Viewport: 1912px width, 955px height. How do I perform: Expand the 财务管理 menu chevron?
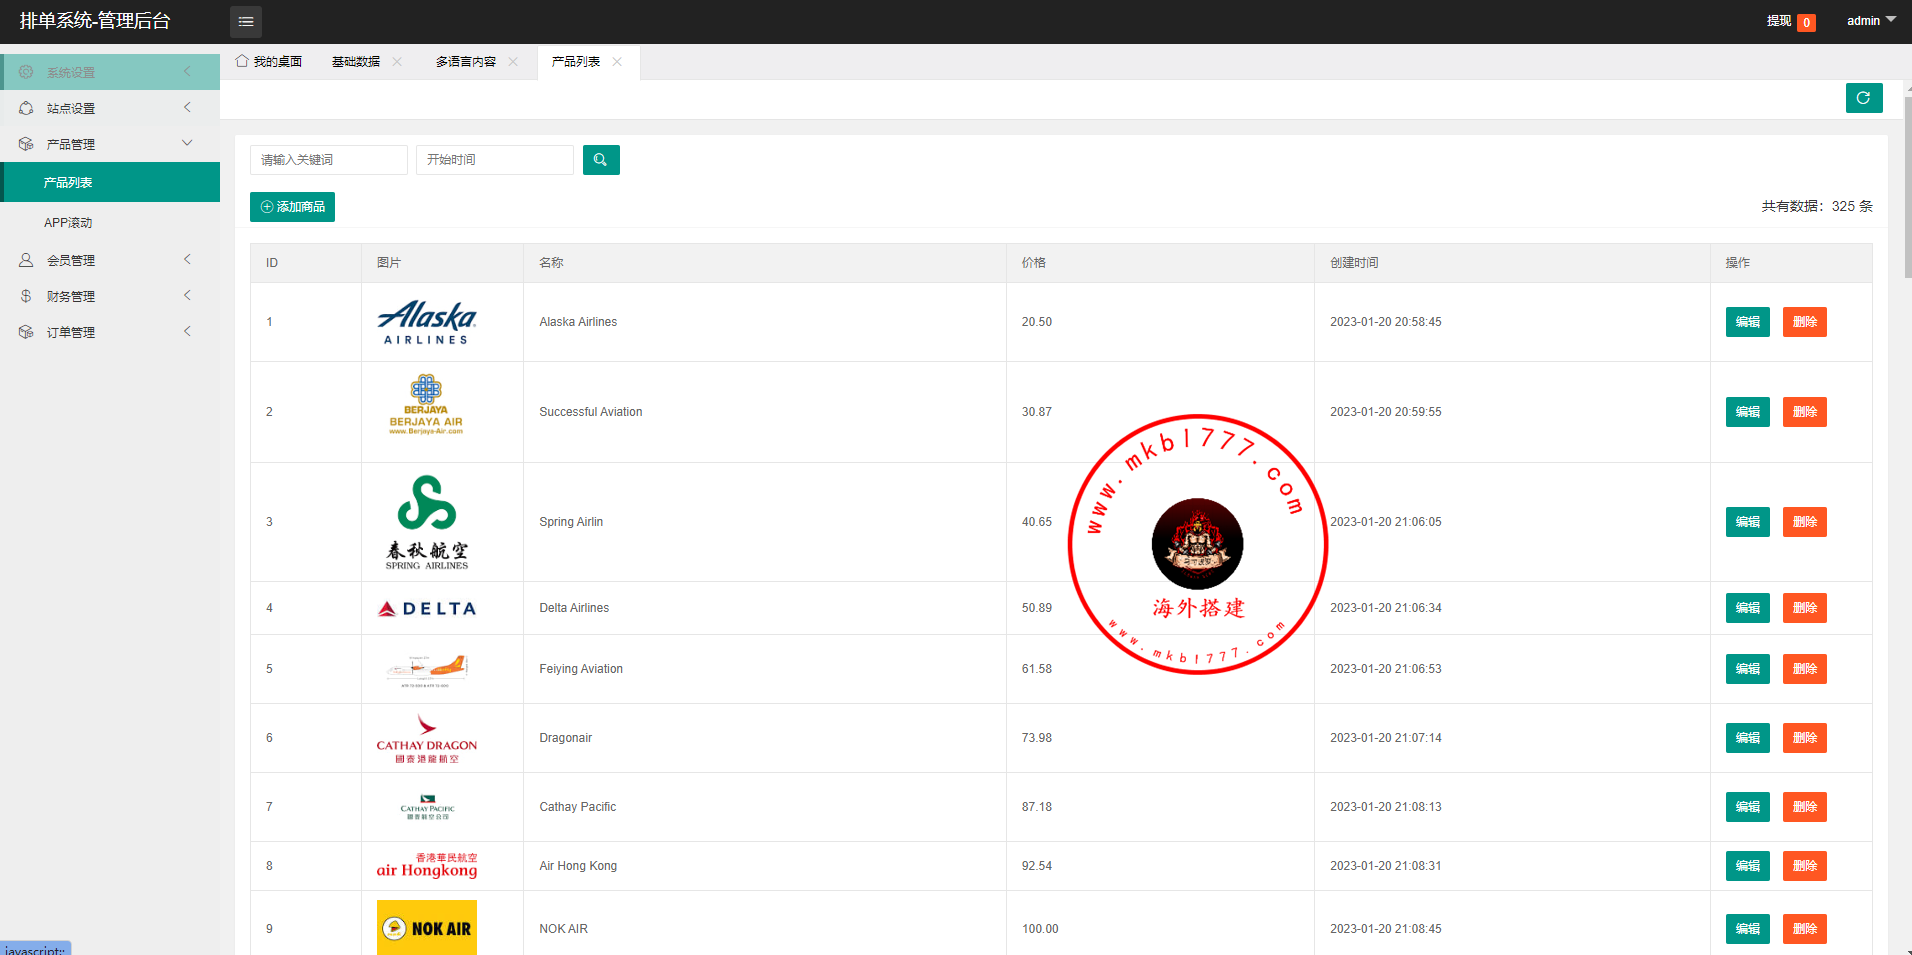[187, 295]
